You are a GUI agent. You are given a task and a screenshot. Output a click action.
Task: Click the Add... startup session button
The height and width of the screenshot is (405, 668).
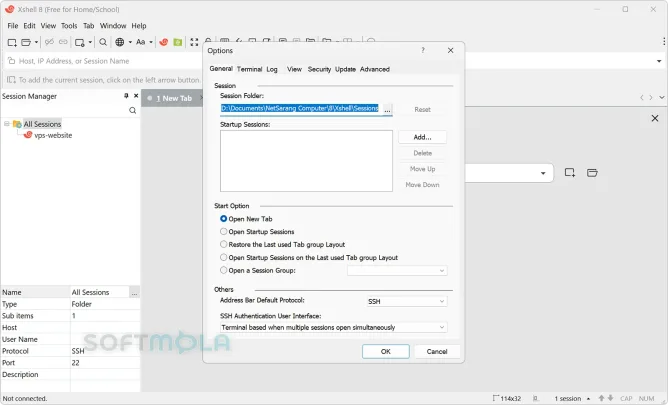[x=422, y=137]
